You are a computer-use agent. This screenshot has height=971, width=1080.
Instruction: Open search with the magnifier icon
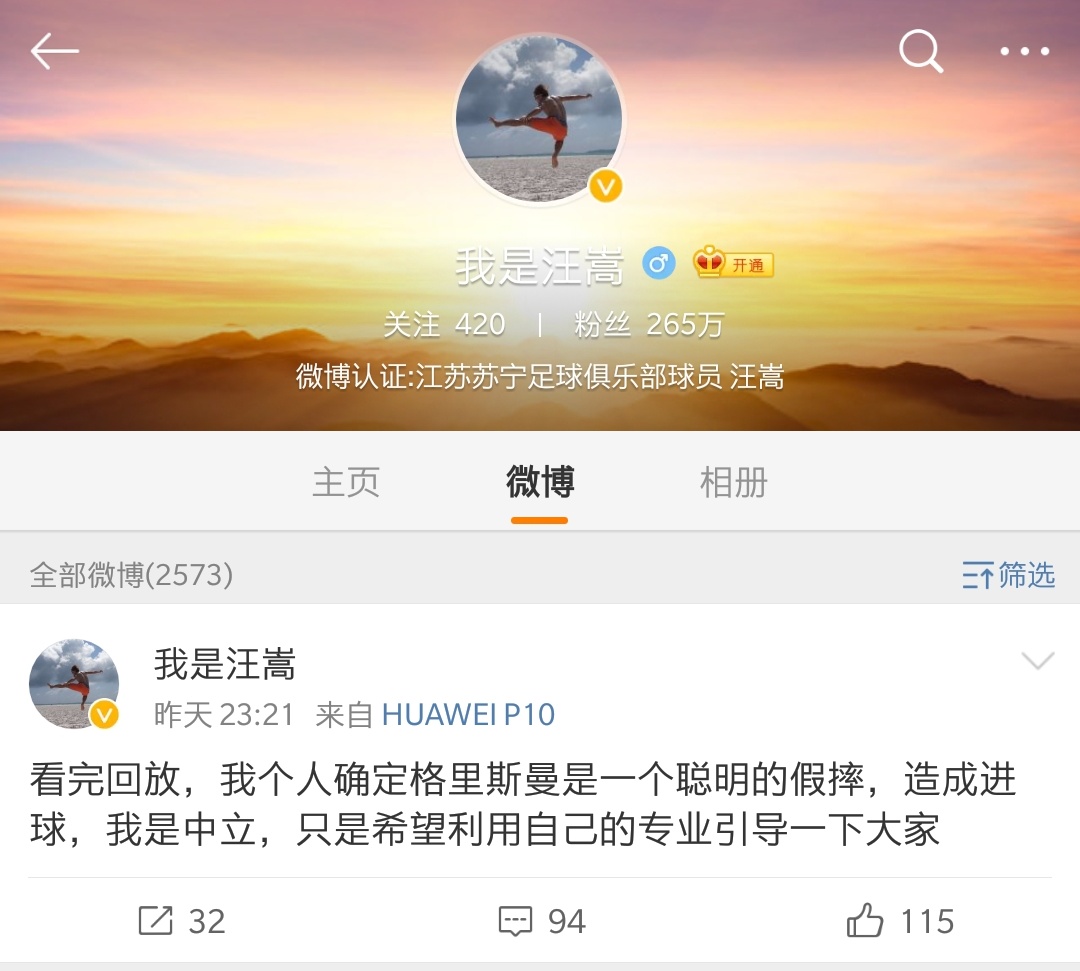pos(921,51)
